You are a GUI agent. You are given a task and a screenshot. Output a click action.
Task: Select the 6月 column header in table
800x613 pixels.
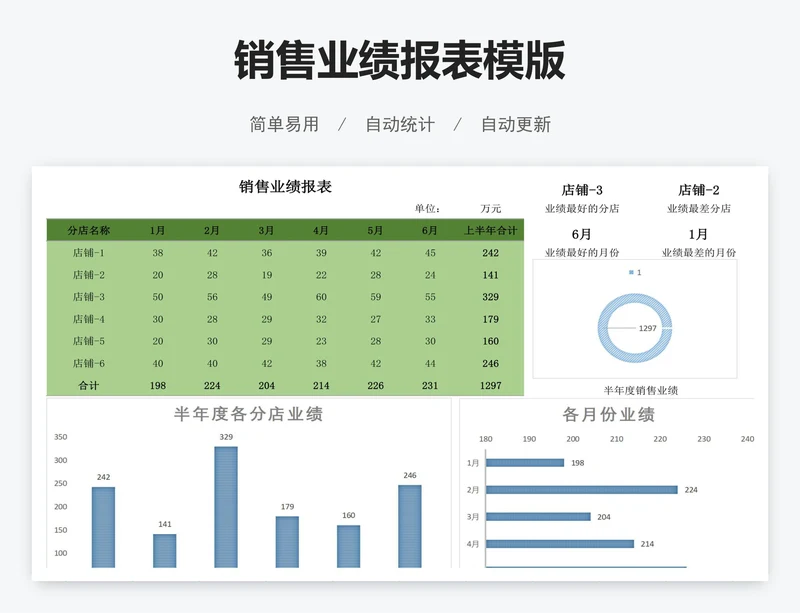(x=430, y=230)
